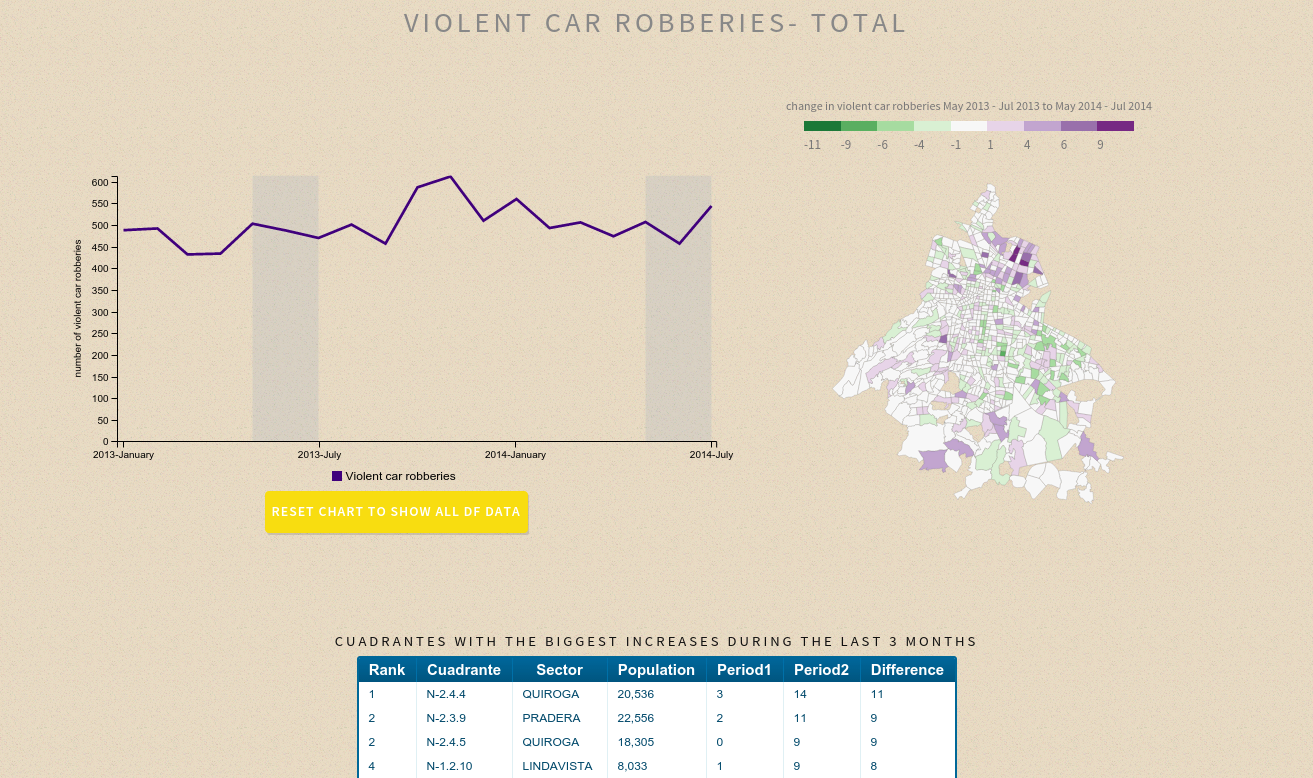Click the Period2 column header

[x=821, y=670]
